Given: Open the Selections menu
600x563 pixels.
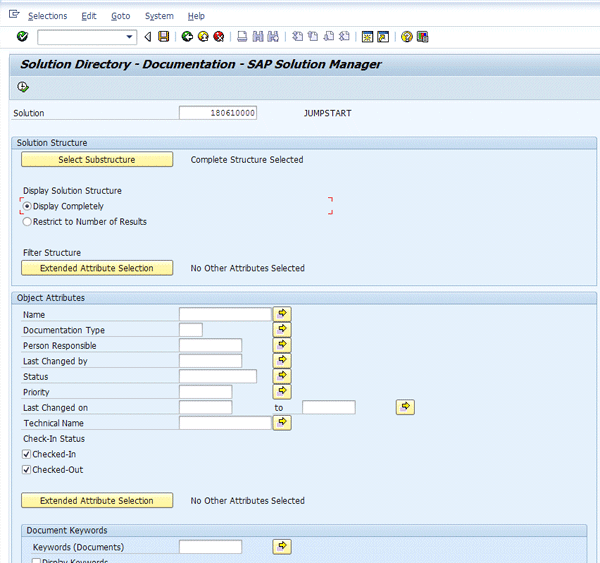Looking at the screenshot, I should [x=47, y=16].
